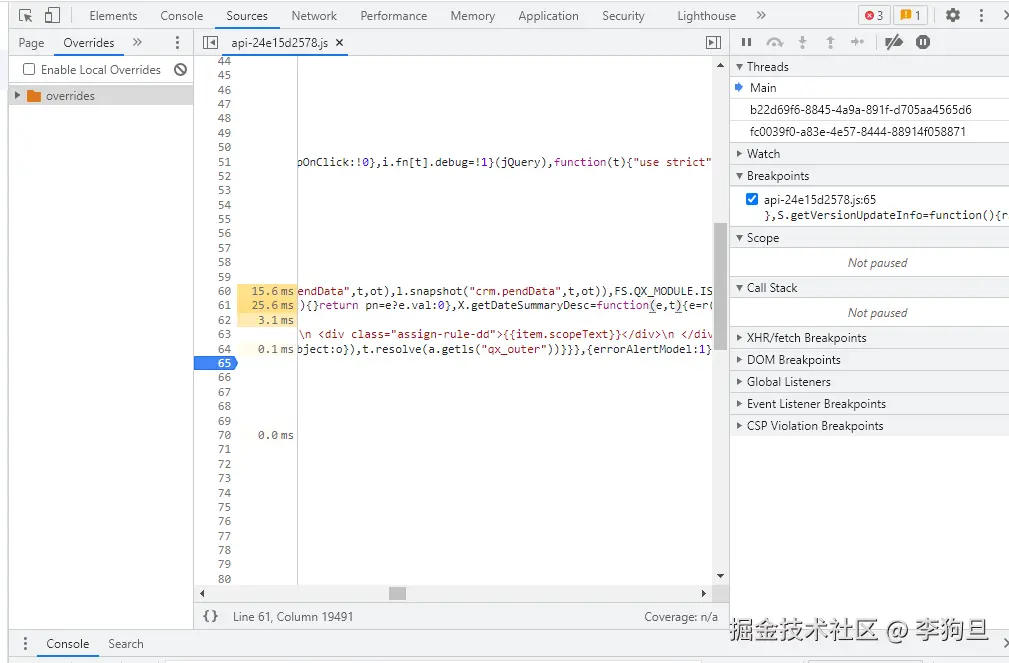
Task: Click the Coverage: n/a status text
Action: tap(681, 617)
